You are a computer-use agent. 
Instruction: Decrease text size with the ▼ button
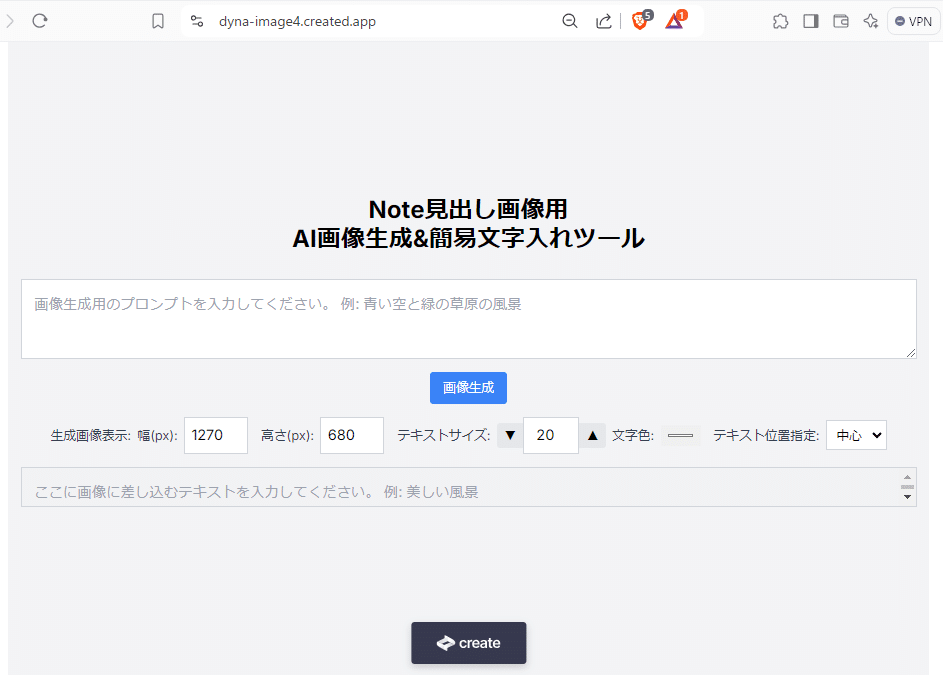pos(510,435)
